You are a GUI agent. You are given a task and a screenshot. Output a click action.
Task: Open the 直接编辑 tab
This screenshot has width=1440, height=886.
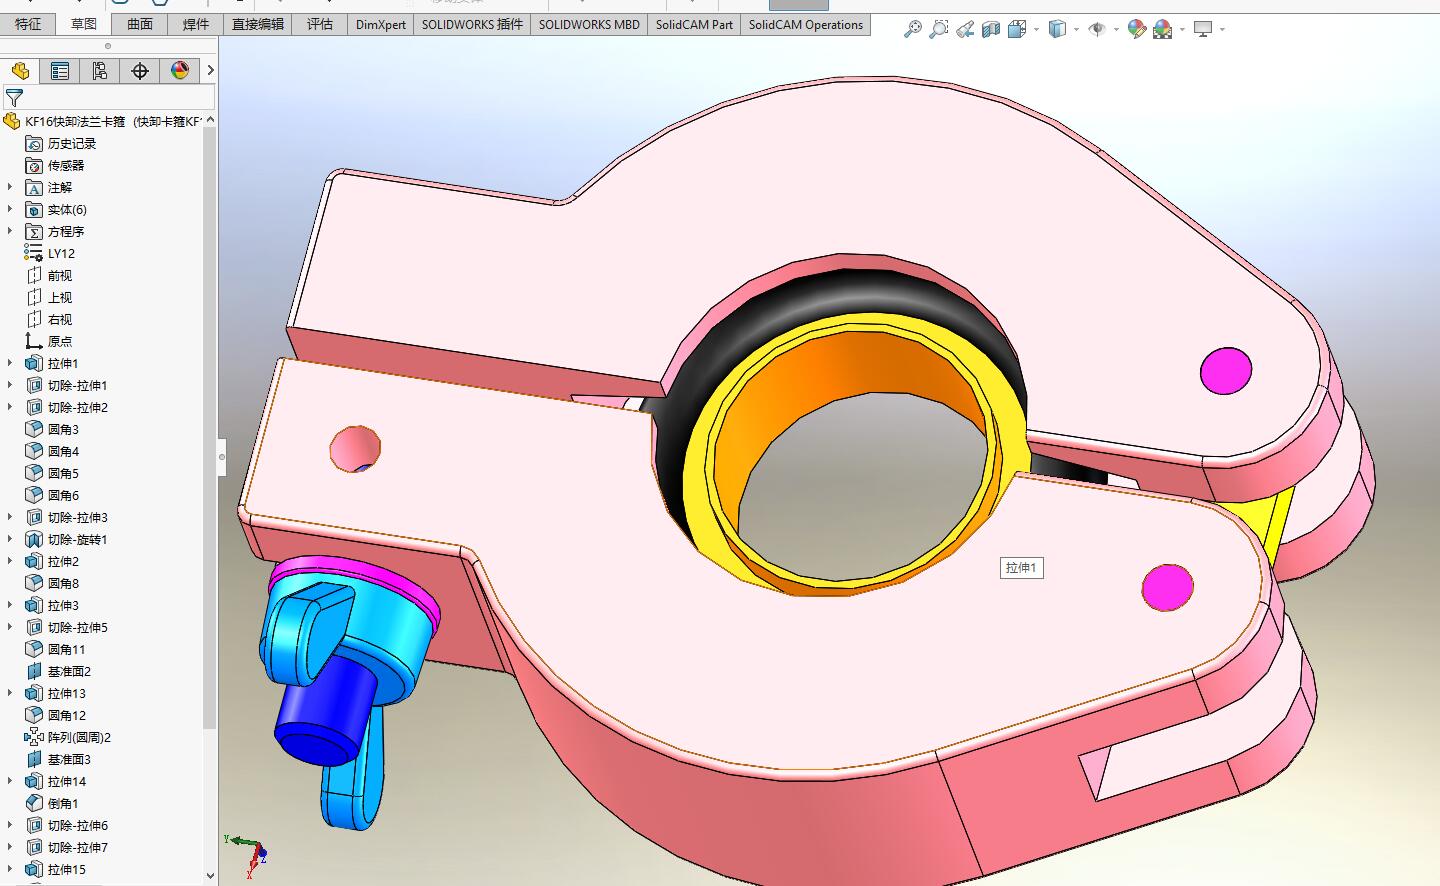click(258, 24)
